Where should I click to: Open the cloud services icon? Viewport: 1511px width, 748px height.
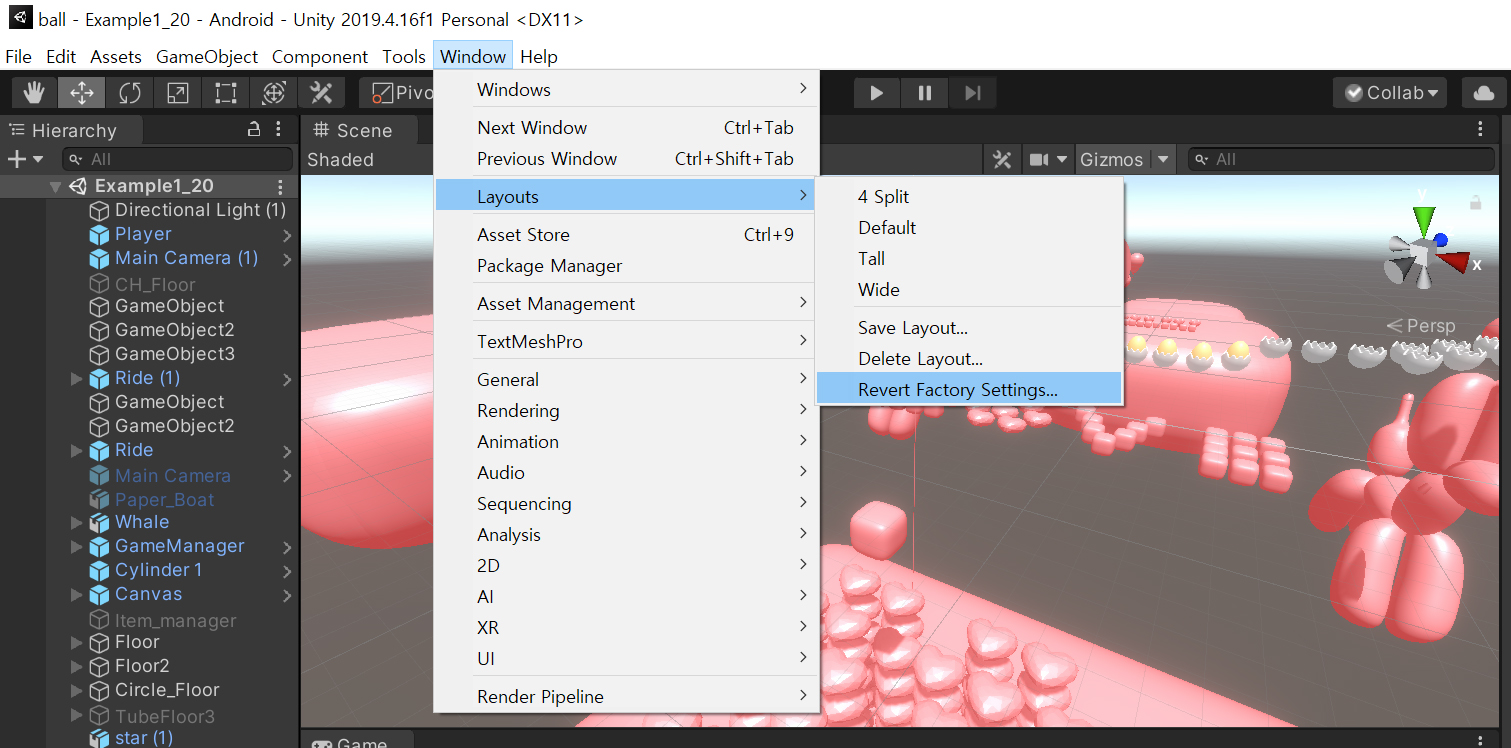(1484, 93)
